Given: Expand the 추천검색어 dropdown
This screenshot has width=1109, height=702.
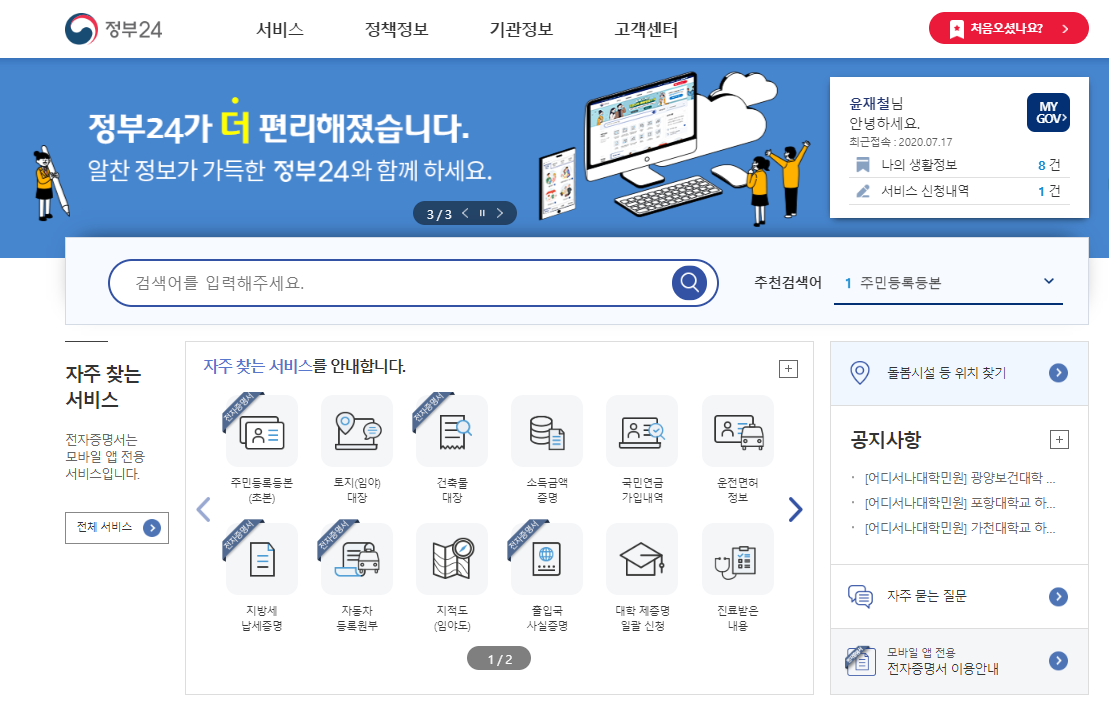Looking at the screenshot, I should coord(1049,281).
